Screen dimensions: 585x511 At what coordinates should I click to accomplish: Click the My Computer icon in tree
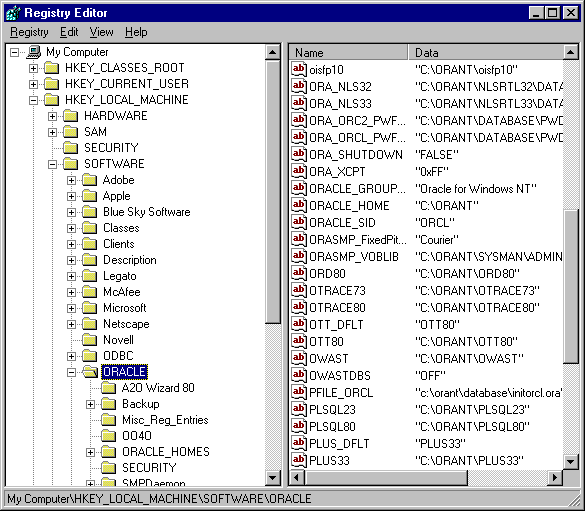(34, 52)
